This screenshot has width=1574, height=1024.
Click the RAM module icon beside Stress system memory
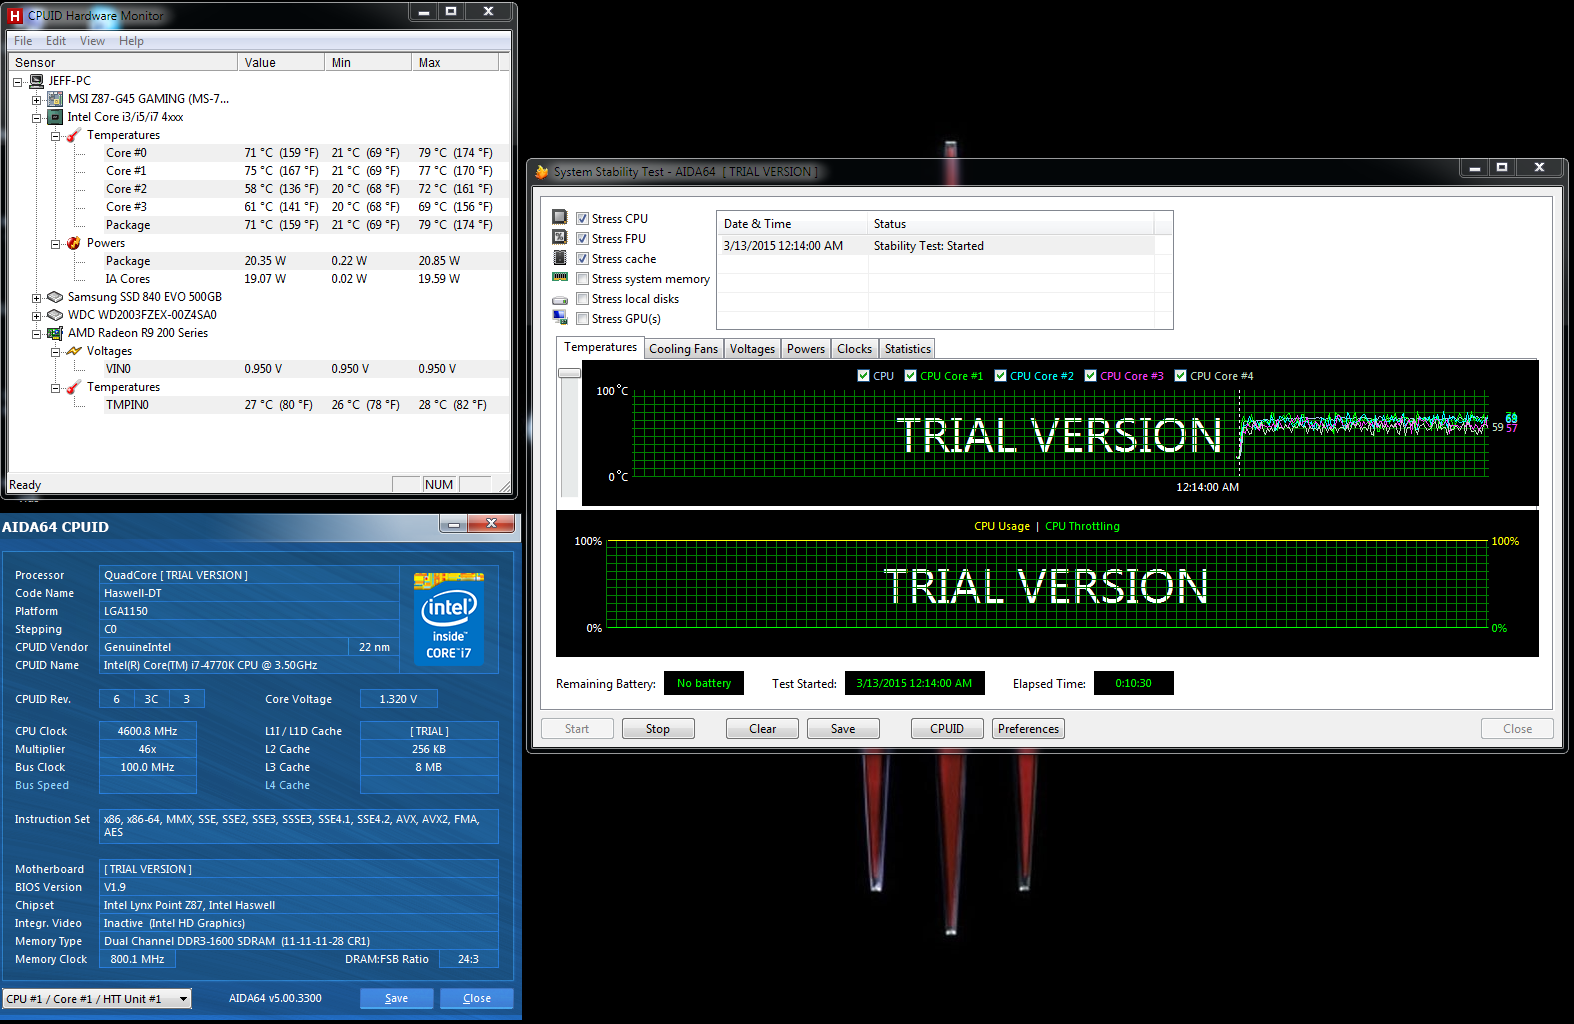(x=560, y=278)
